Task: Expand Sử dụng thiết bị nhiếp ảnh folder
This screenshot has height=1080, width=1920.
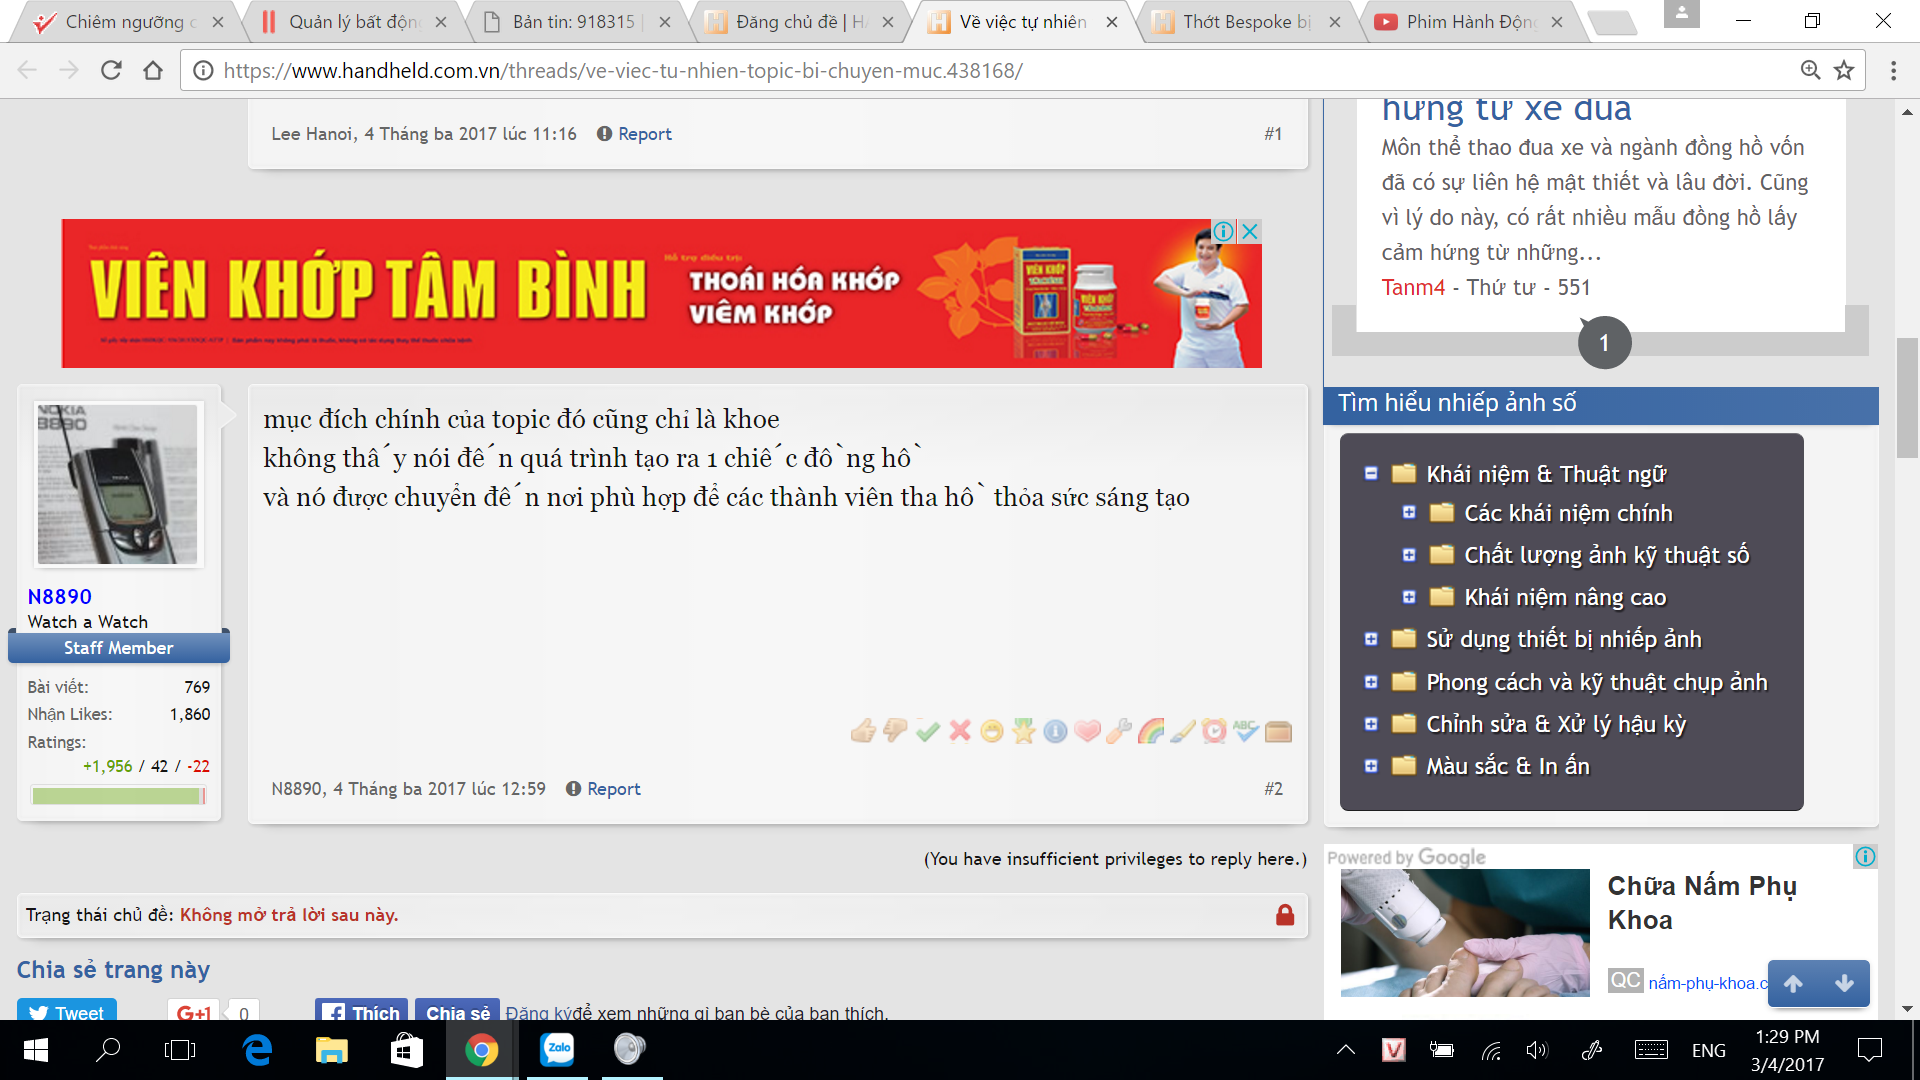Action: coord(1371,639)
